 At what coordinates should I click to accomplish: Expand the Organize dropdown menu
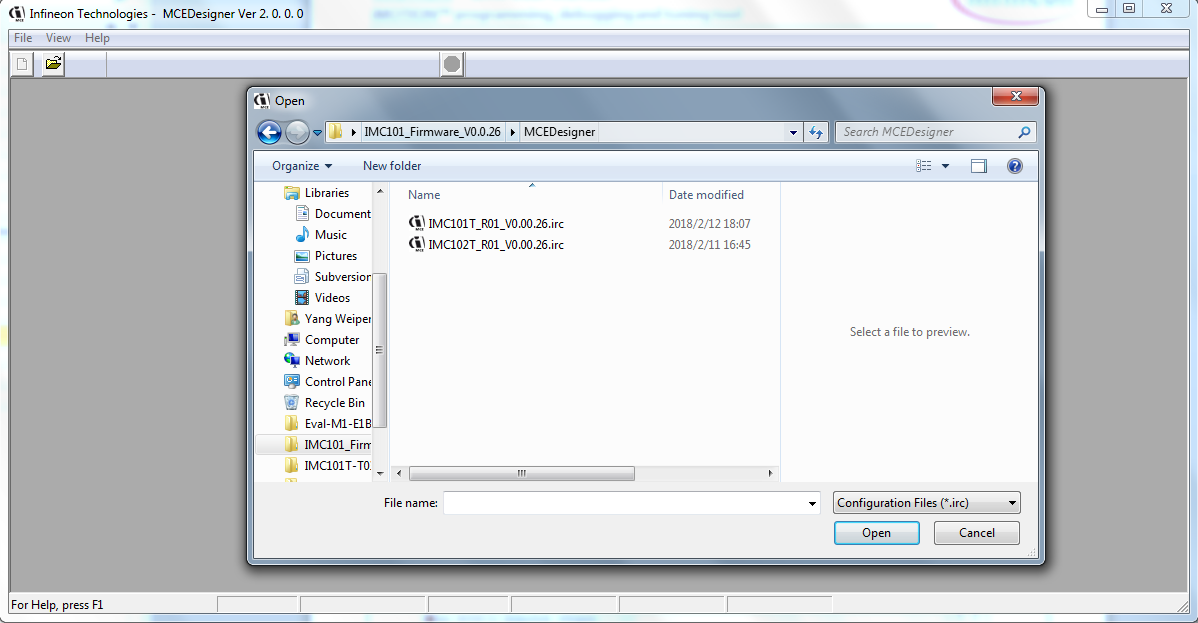pos(301,166)
